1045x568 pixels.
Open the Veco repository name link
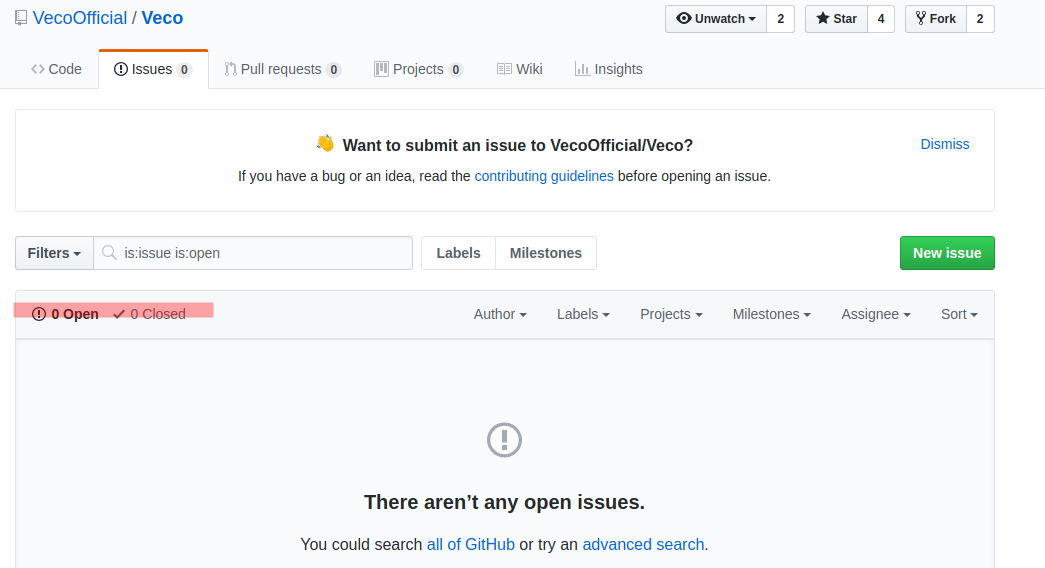point(162,18)
